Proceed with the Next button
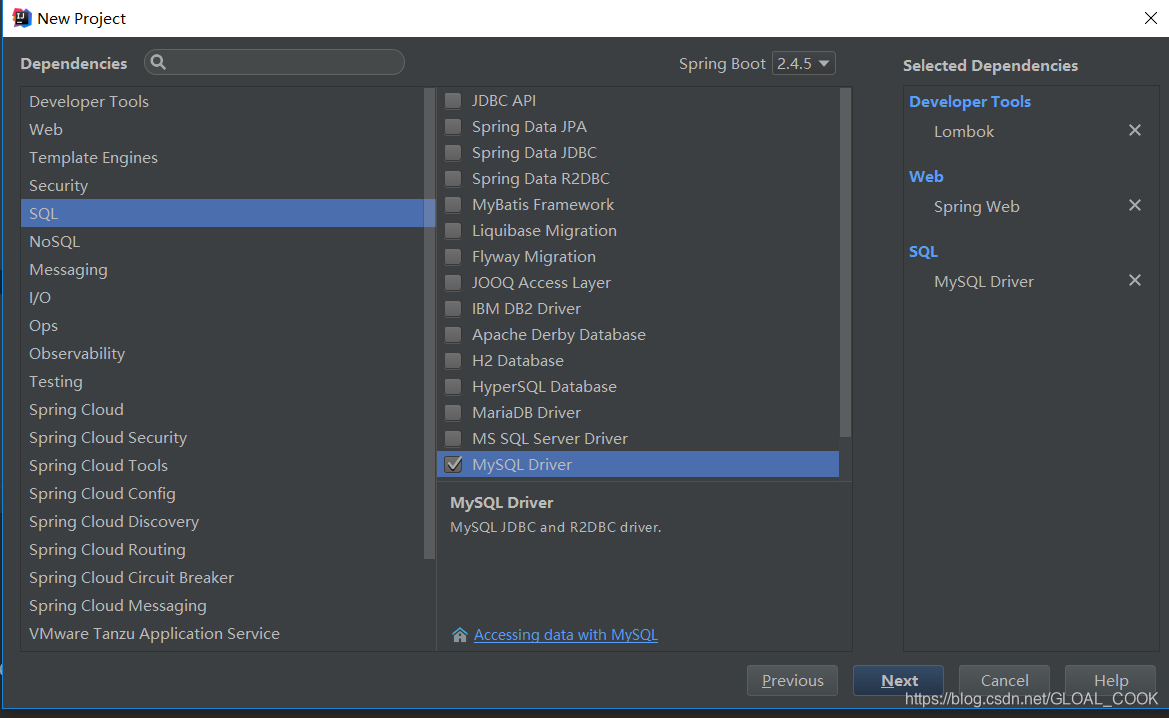Screen dimensions: 1169x718 click(898, 680)
